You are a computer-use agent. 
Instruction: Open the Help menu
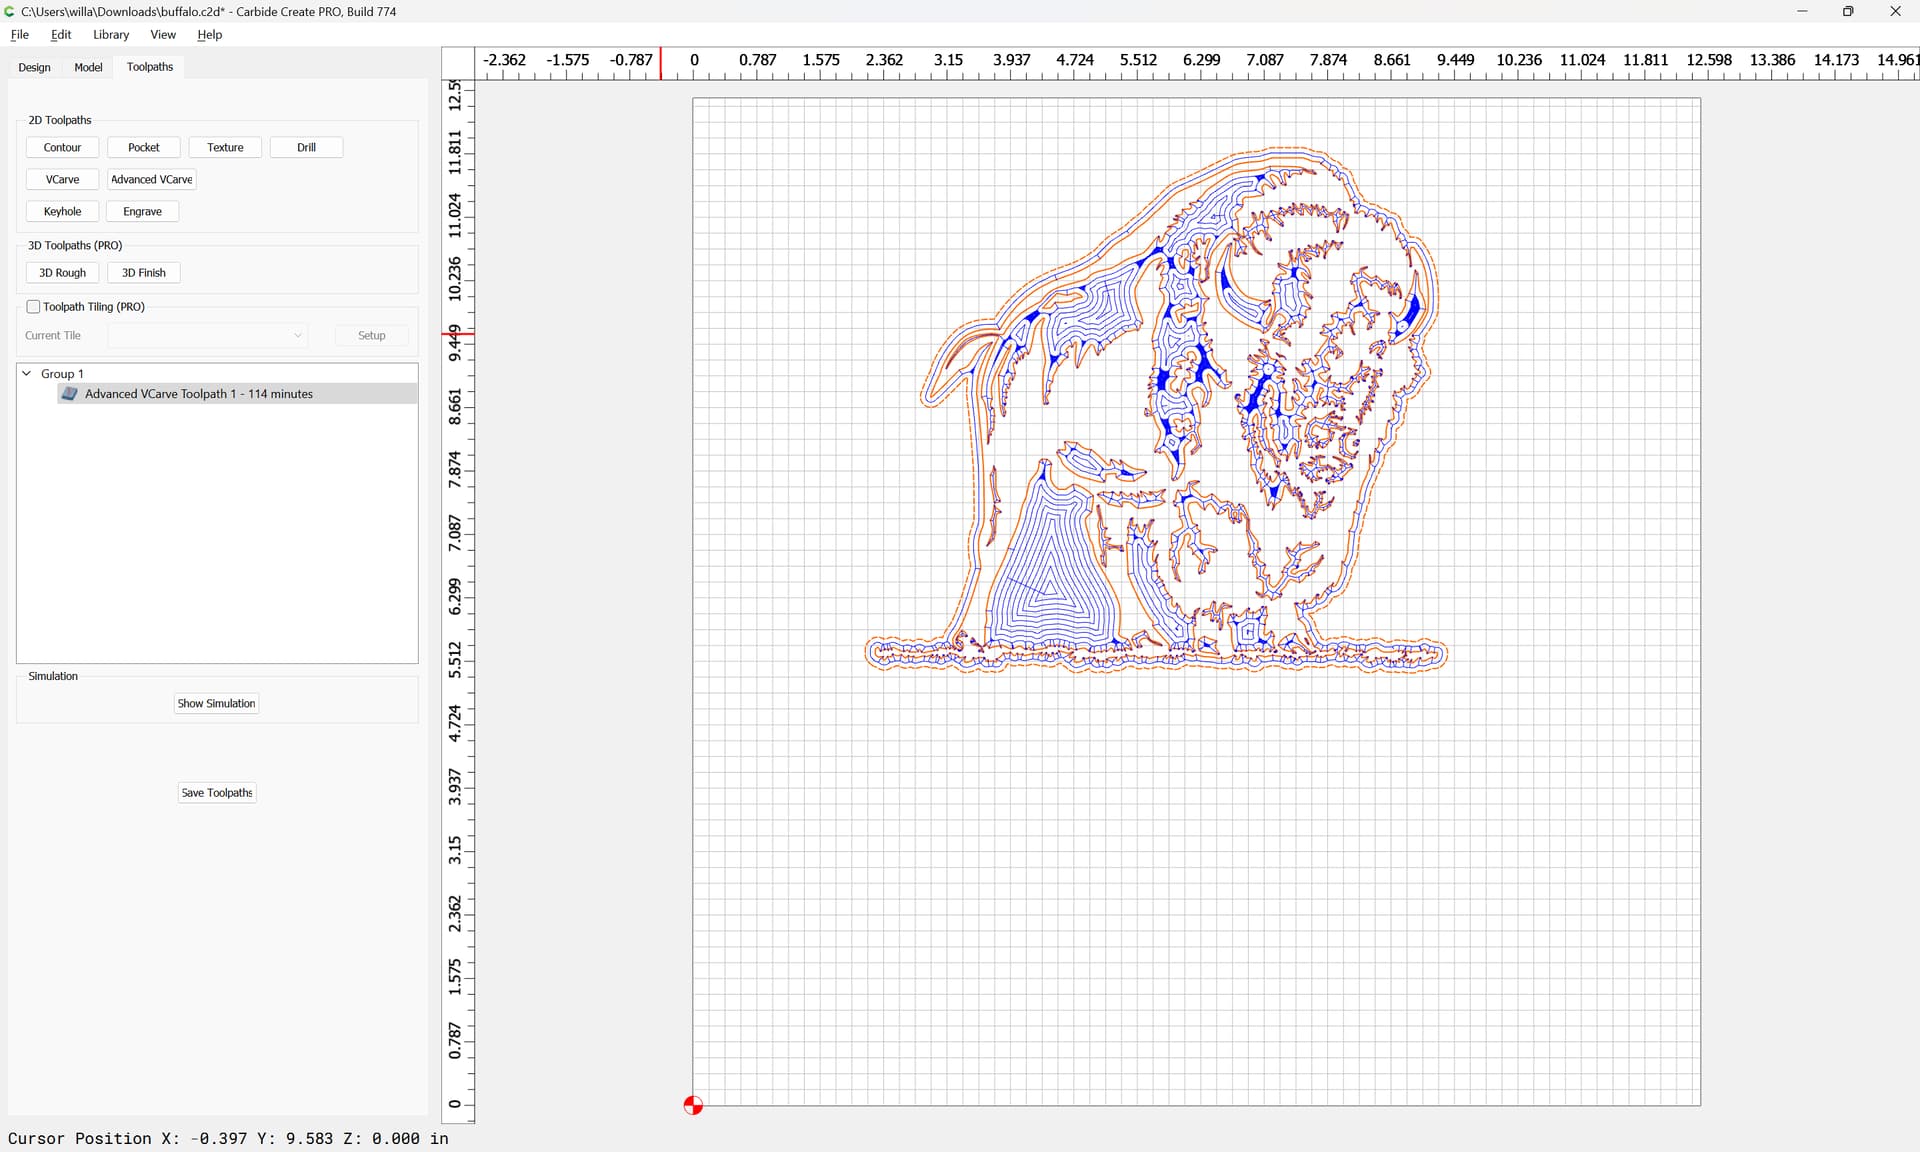(x=209, y=34)
